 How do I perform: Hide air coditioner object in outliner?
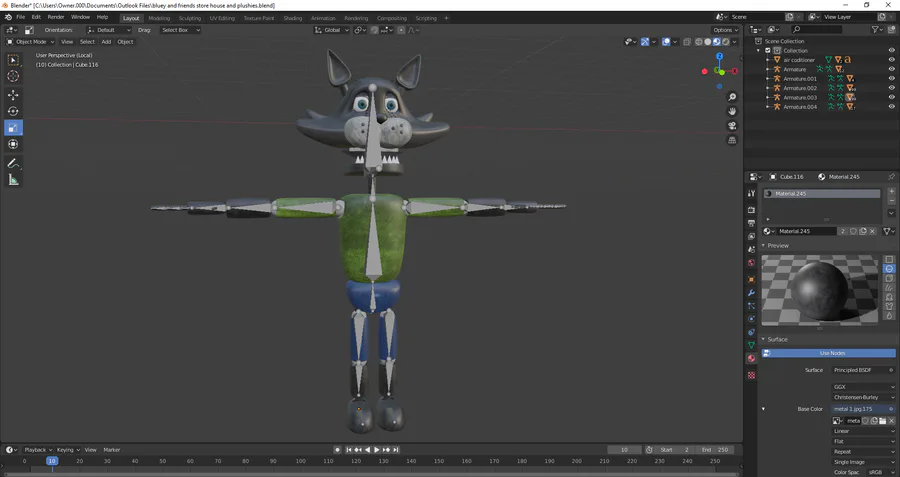click(891, 60)
